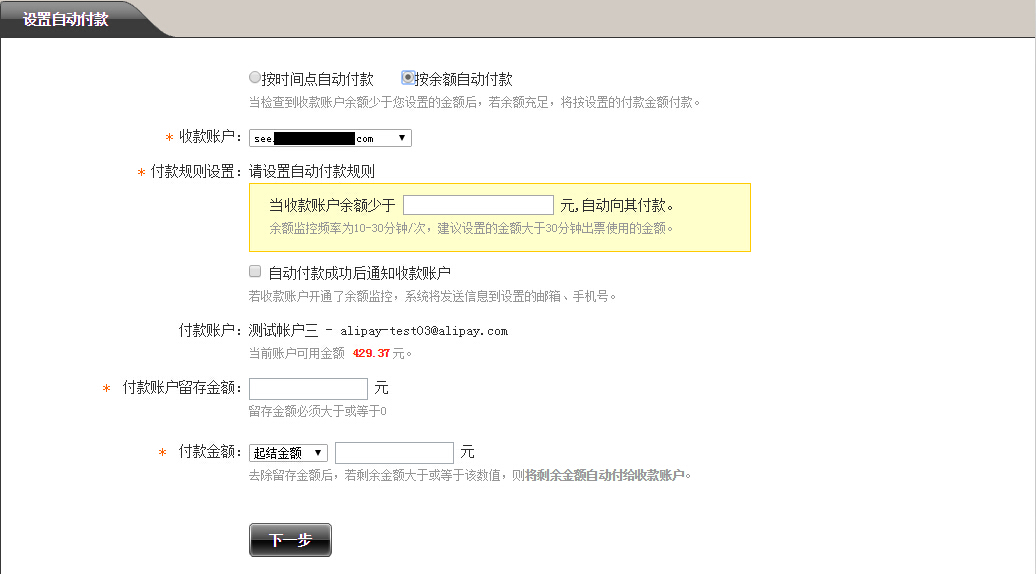Viewport: 1036px width, 574px height.
Task: Click the 请设置自动付款规则 heading text
Action: [312, 172]
